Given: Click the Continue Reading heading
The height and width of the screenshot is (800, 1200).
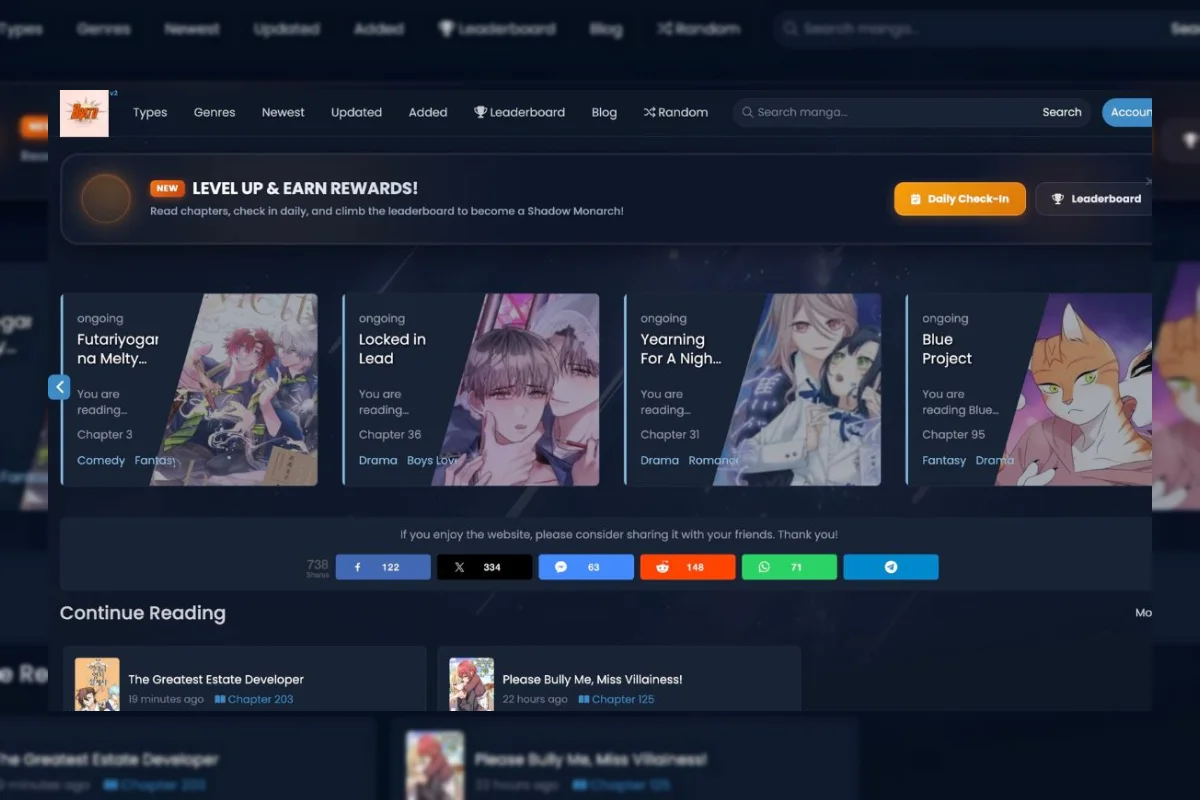Looking at the screenshot, I should coord(143,613).
